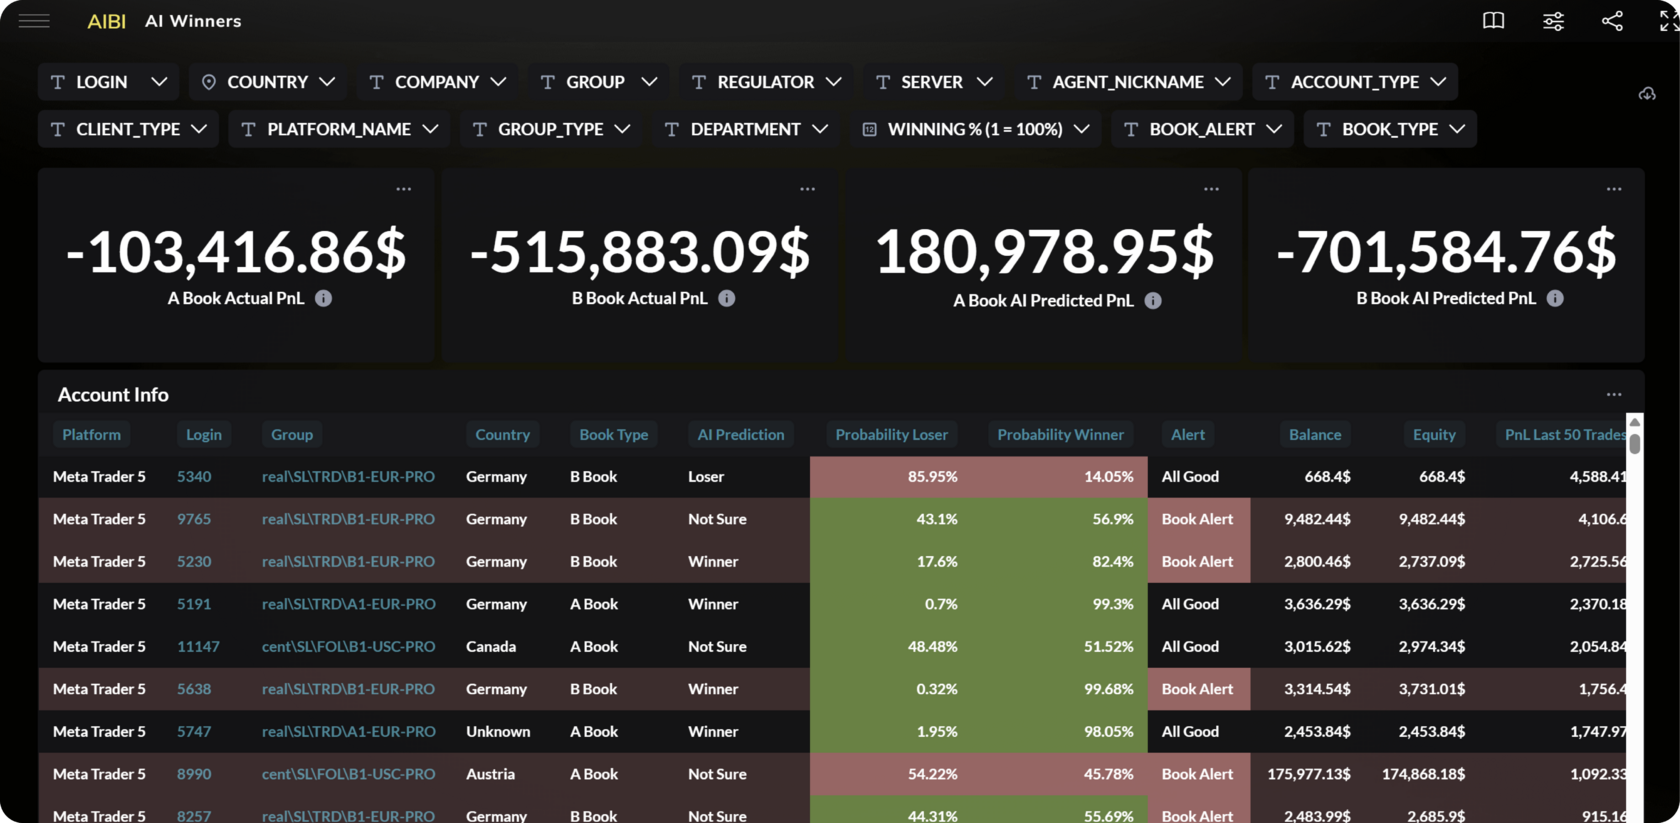
Task: Open B Book AI Predicted PnL card options
Action: click(x=1614, y=189)
